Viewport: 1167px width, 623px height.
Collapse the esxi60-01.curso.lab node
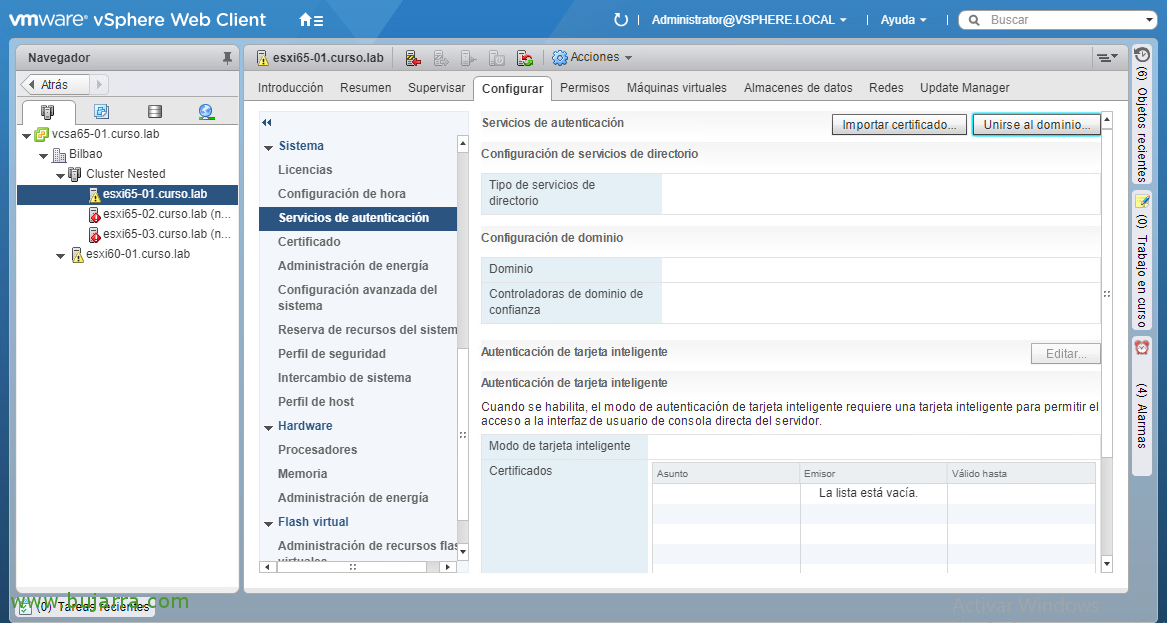pyautogui.click(x=60, y=255)
